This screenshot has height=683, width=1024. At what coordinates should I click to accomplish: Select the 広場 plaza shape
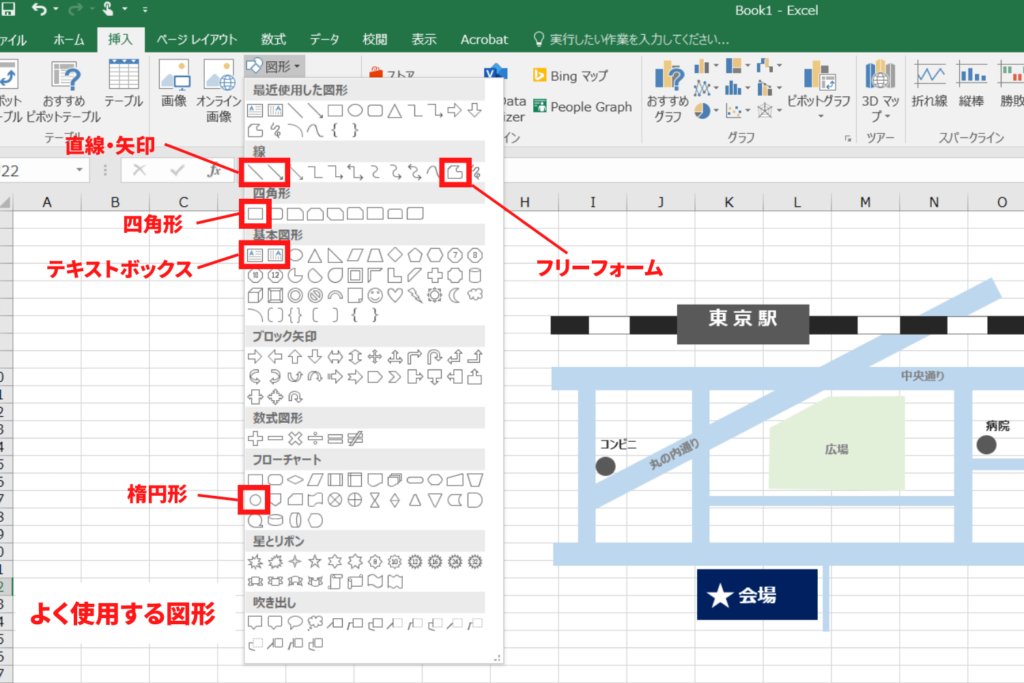[x=837, y=444]
